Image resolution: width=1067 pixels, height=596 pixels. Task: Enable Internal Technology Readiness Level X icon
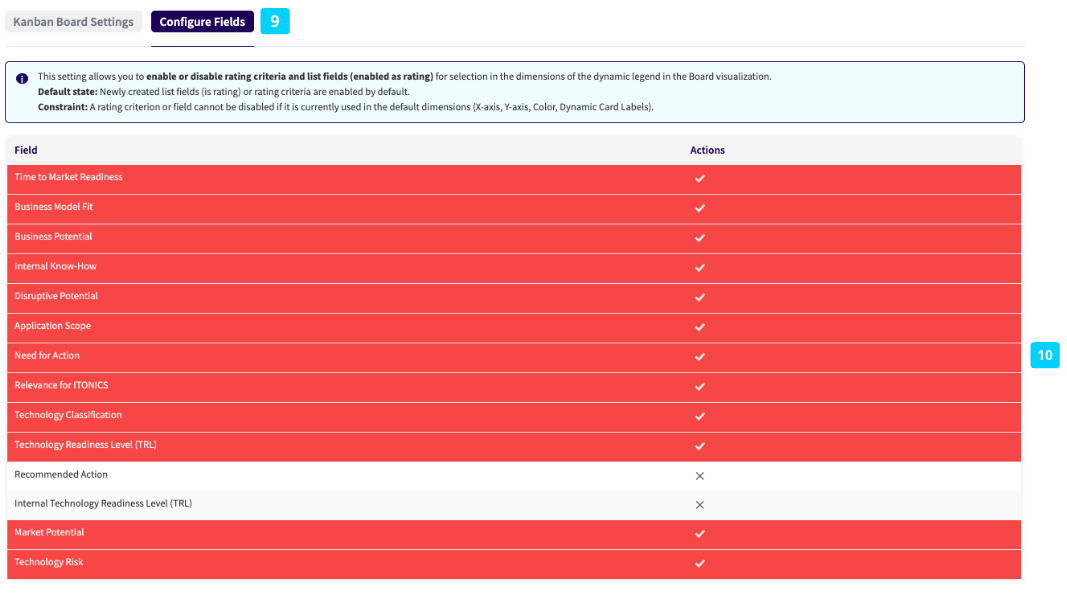pos(700,505)
